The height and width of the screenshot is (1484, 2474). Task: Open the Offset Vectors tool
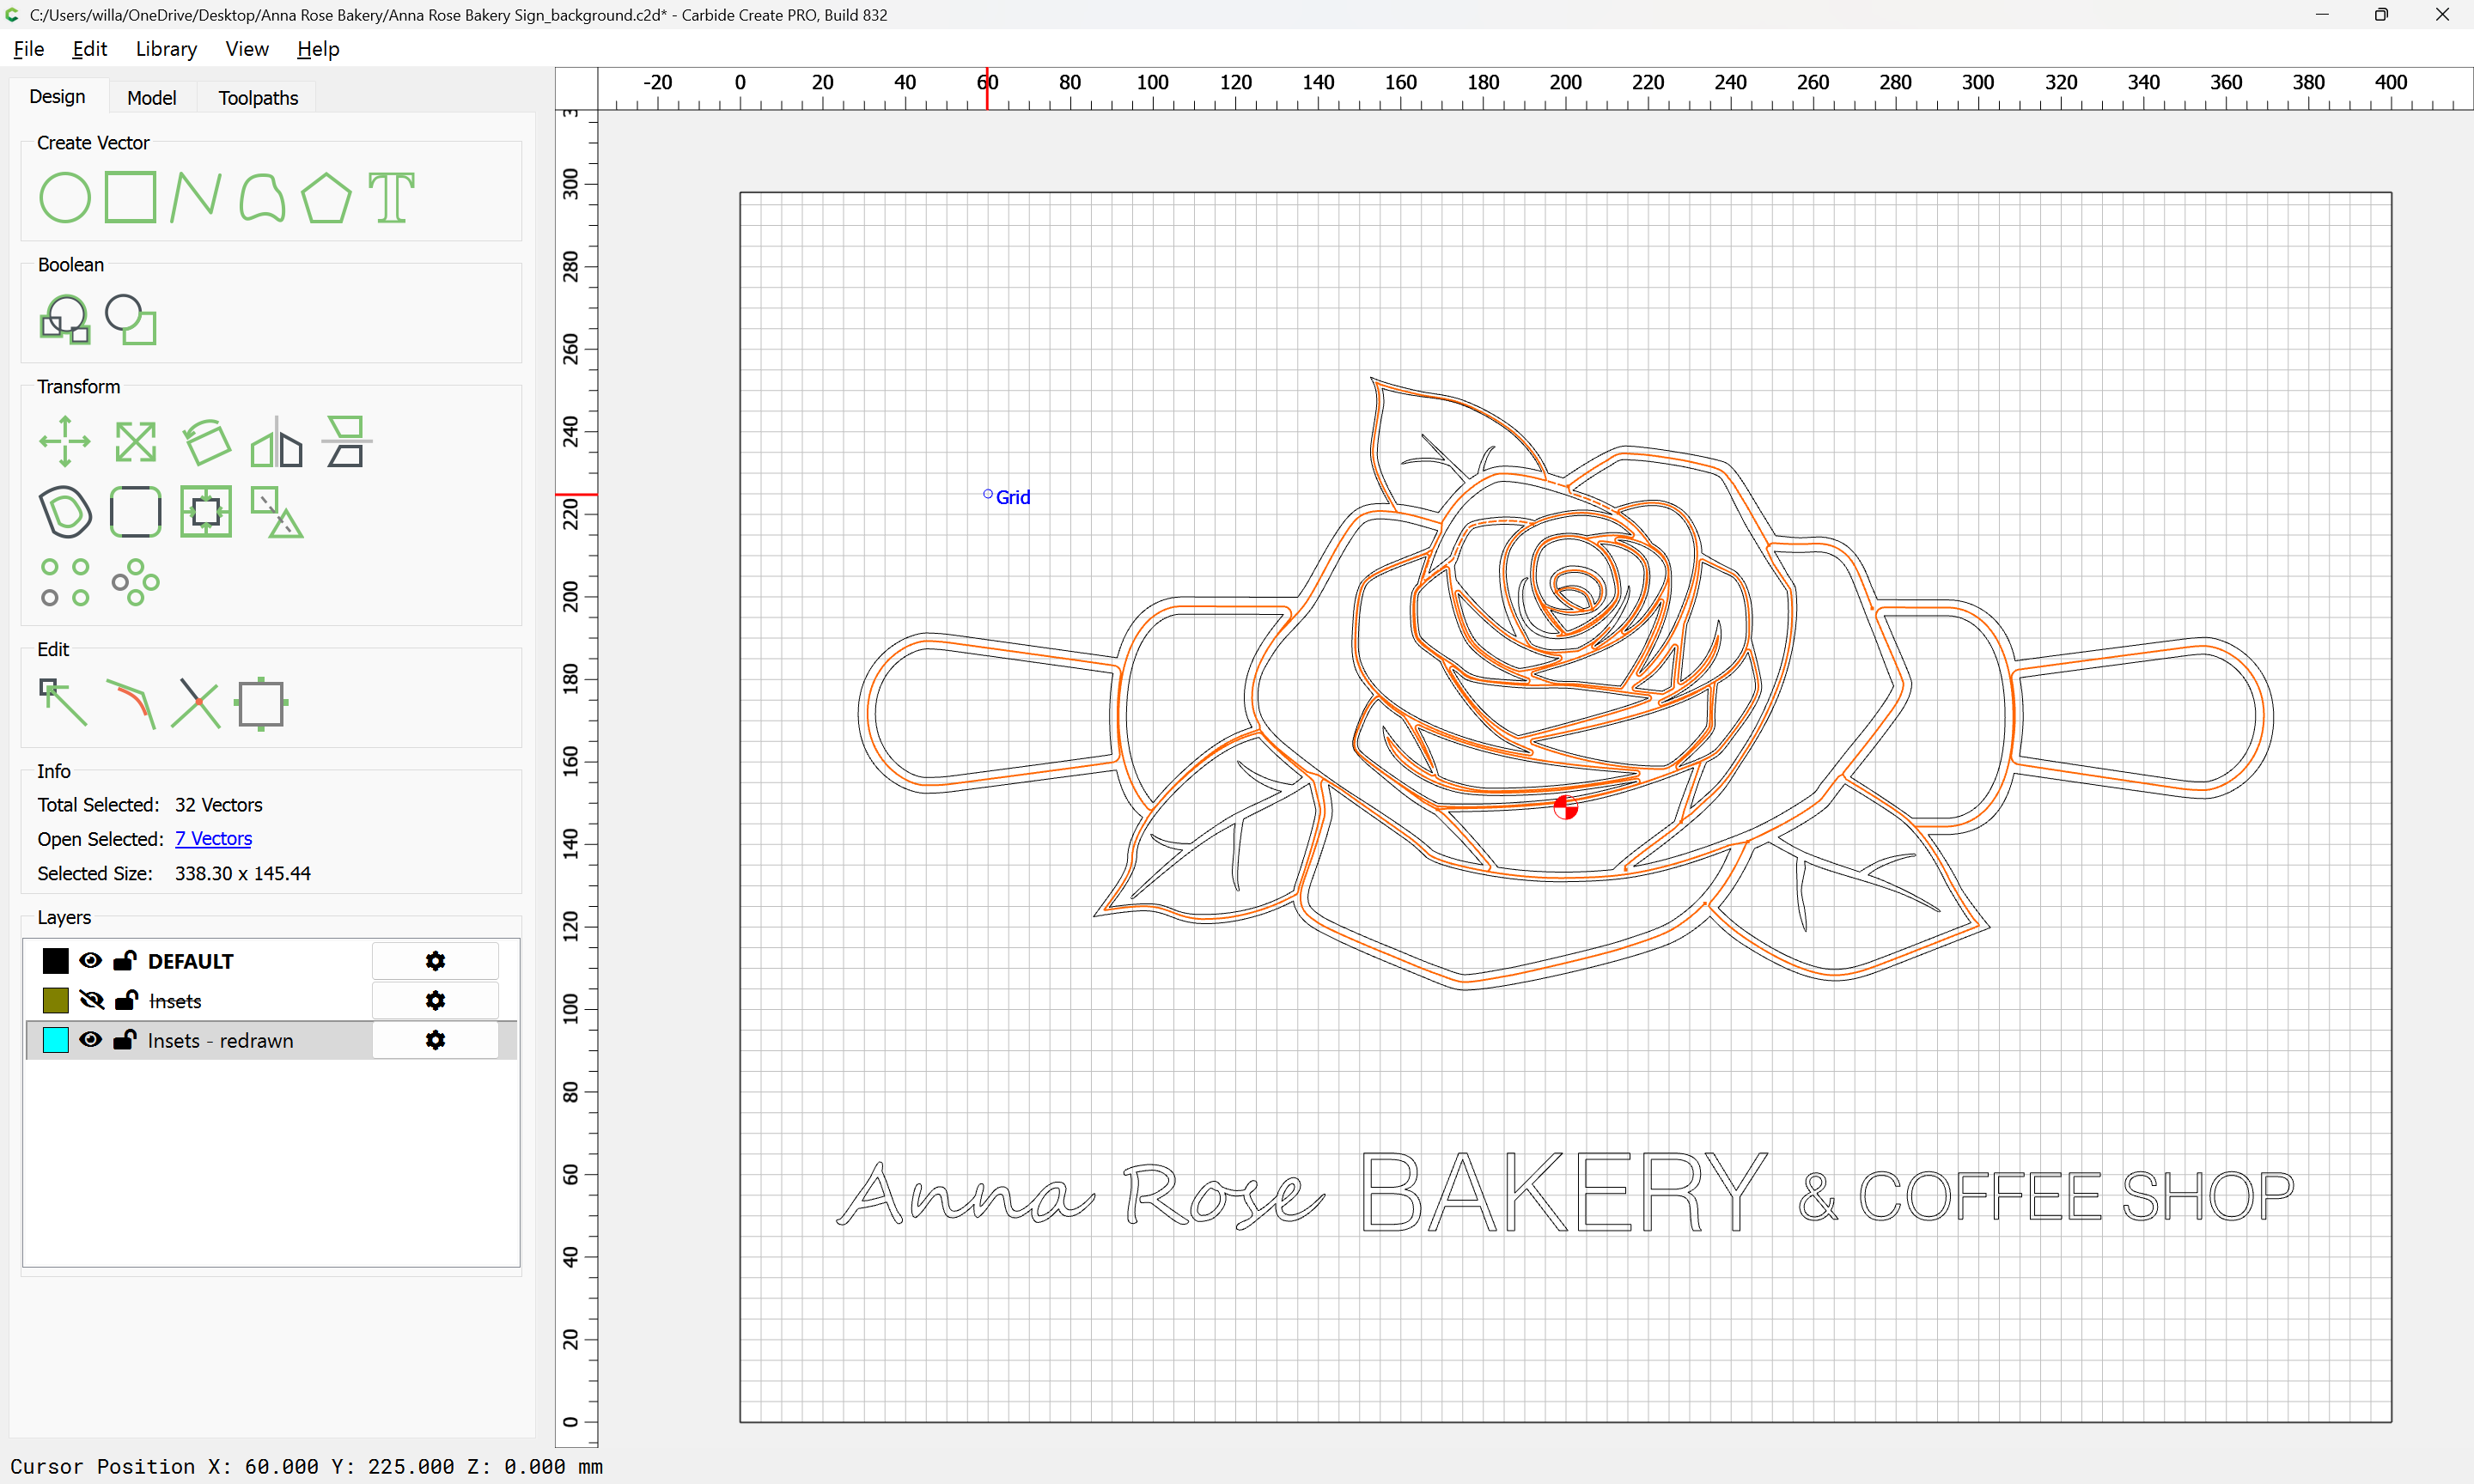pyautogui.click(x=65, y=512)
